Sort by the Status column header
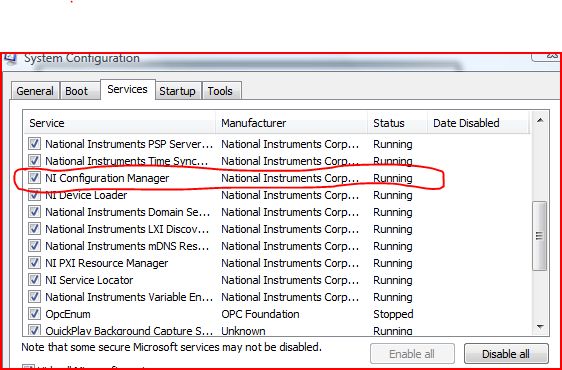 (397, 123)
